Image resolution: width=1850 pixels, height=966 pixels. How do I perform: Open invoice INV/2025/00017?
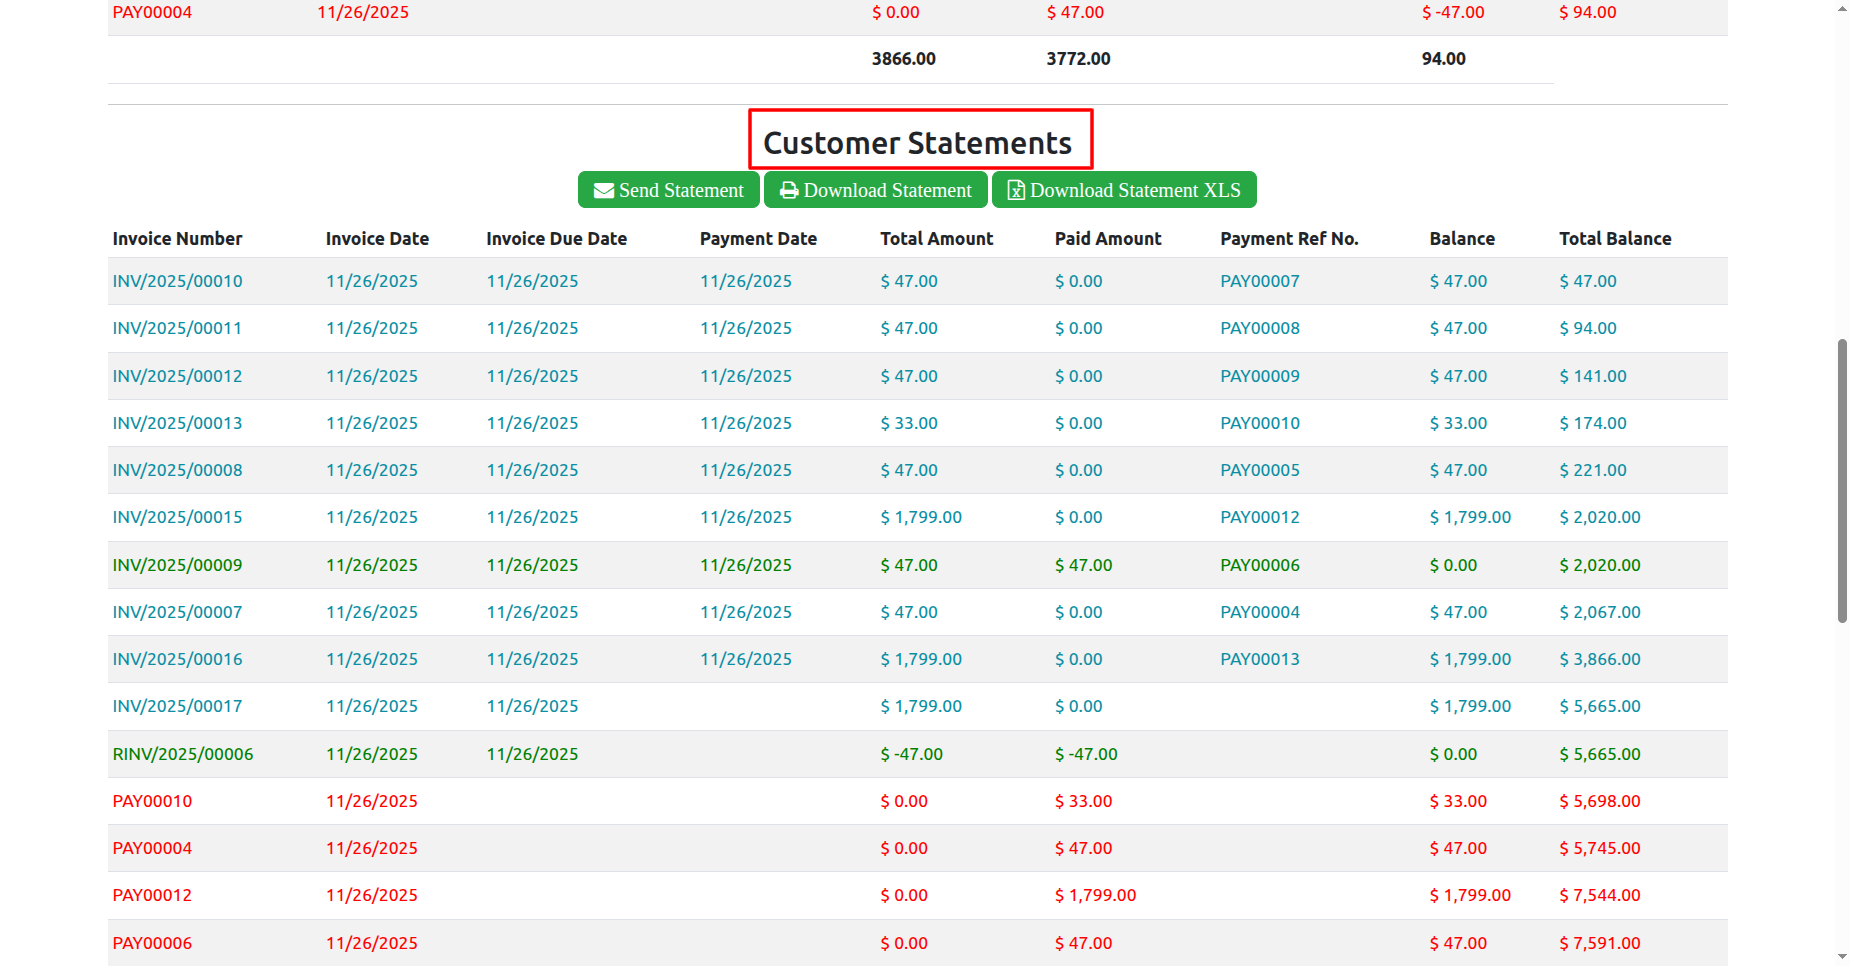point(177,707)
